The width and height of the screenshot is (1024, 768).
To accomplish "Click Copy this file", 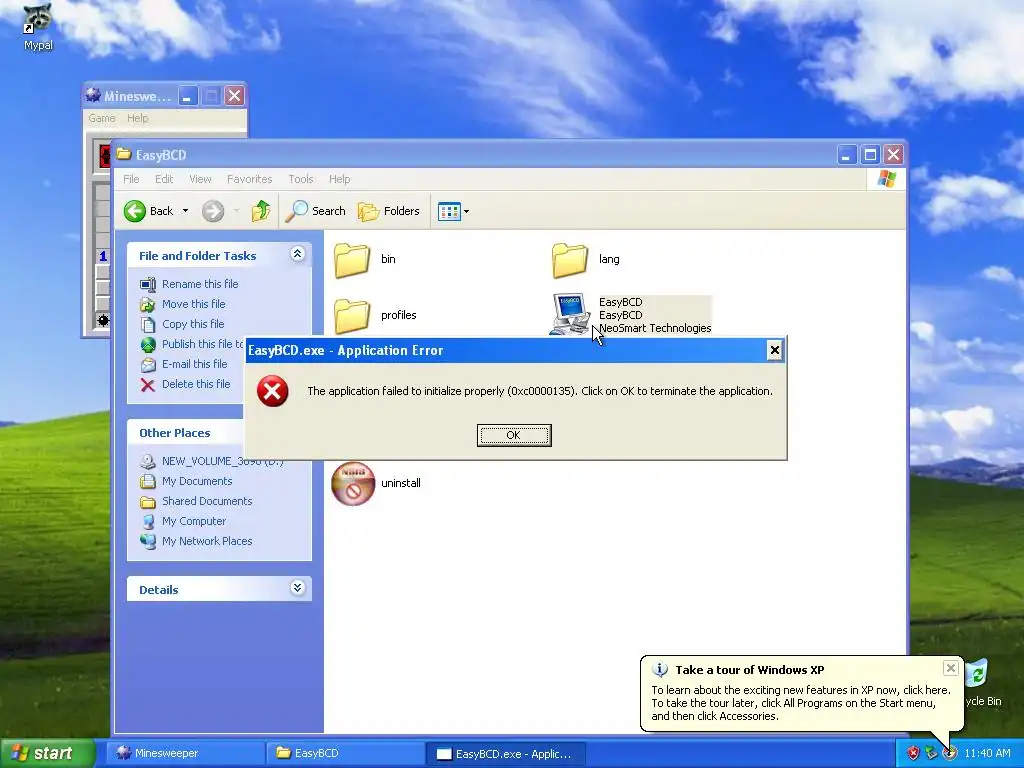I will pos(193,324).
